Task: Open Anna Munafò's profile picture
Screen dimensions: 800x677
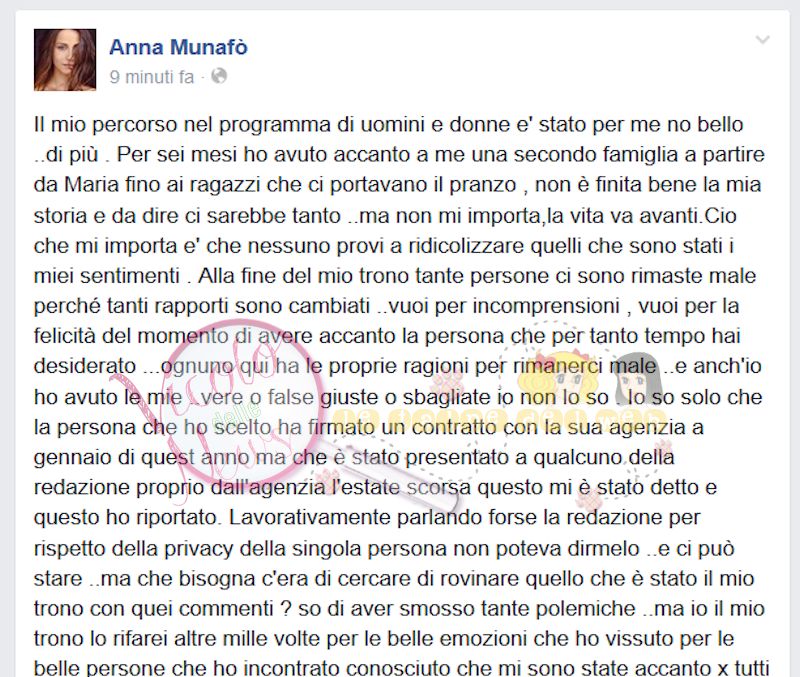Action: (x=65, y=60)
